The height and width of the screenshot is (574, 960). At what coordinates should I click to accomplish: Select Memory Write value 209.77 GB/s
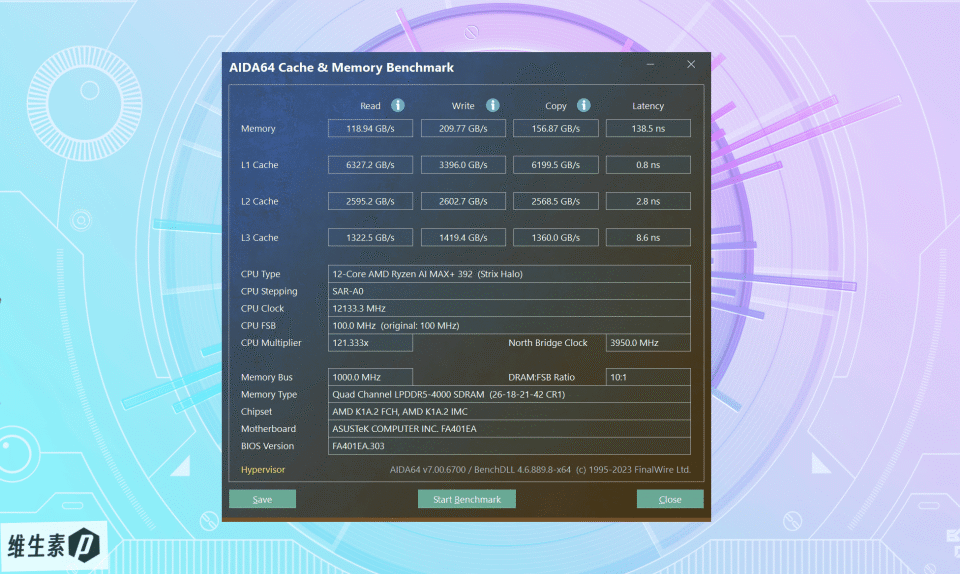click(x=463, y=129)
